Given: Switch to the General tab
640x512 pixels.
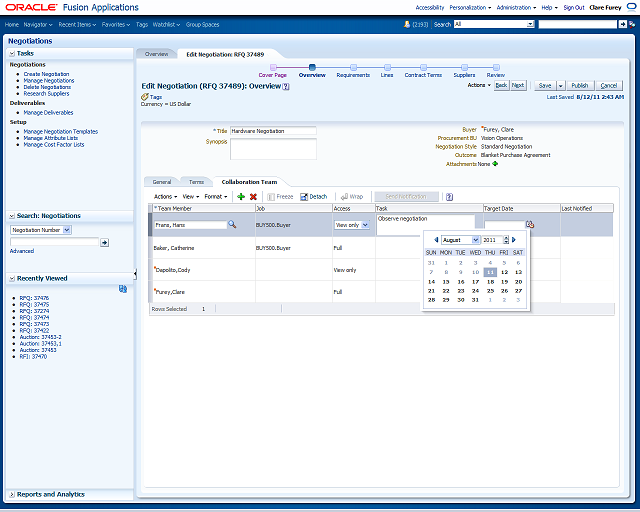Looking at the screenshot, I should pyautogui.click(x=162, y=182).
